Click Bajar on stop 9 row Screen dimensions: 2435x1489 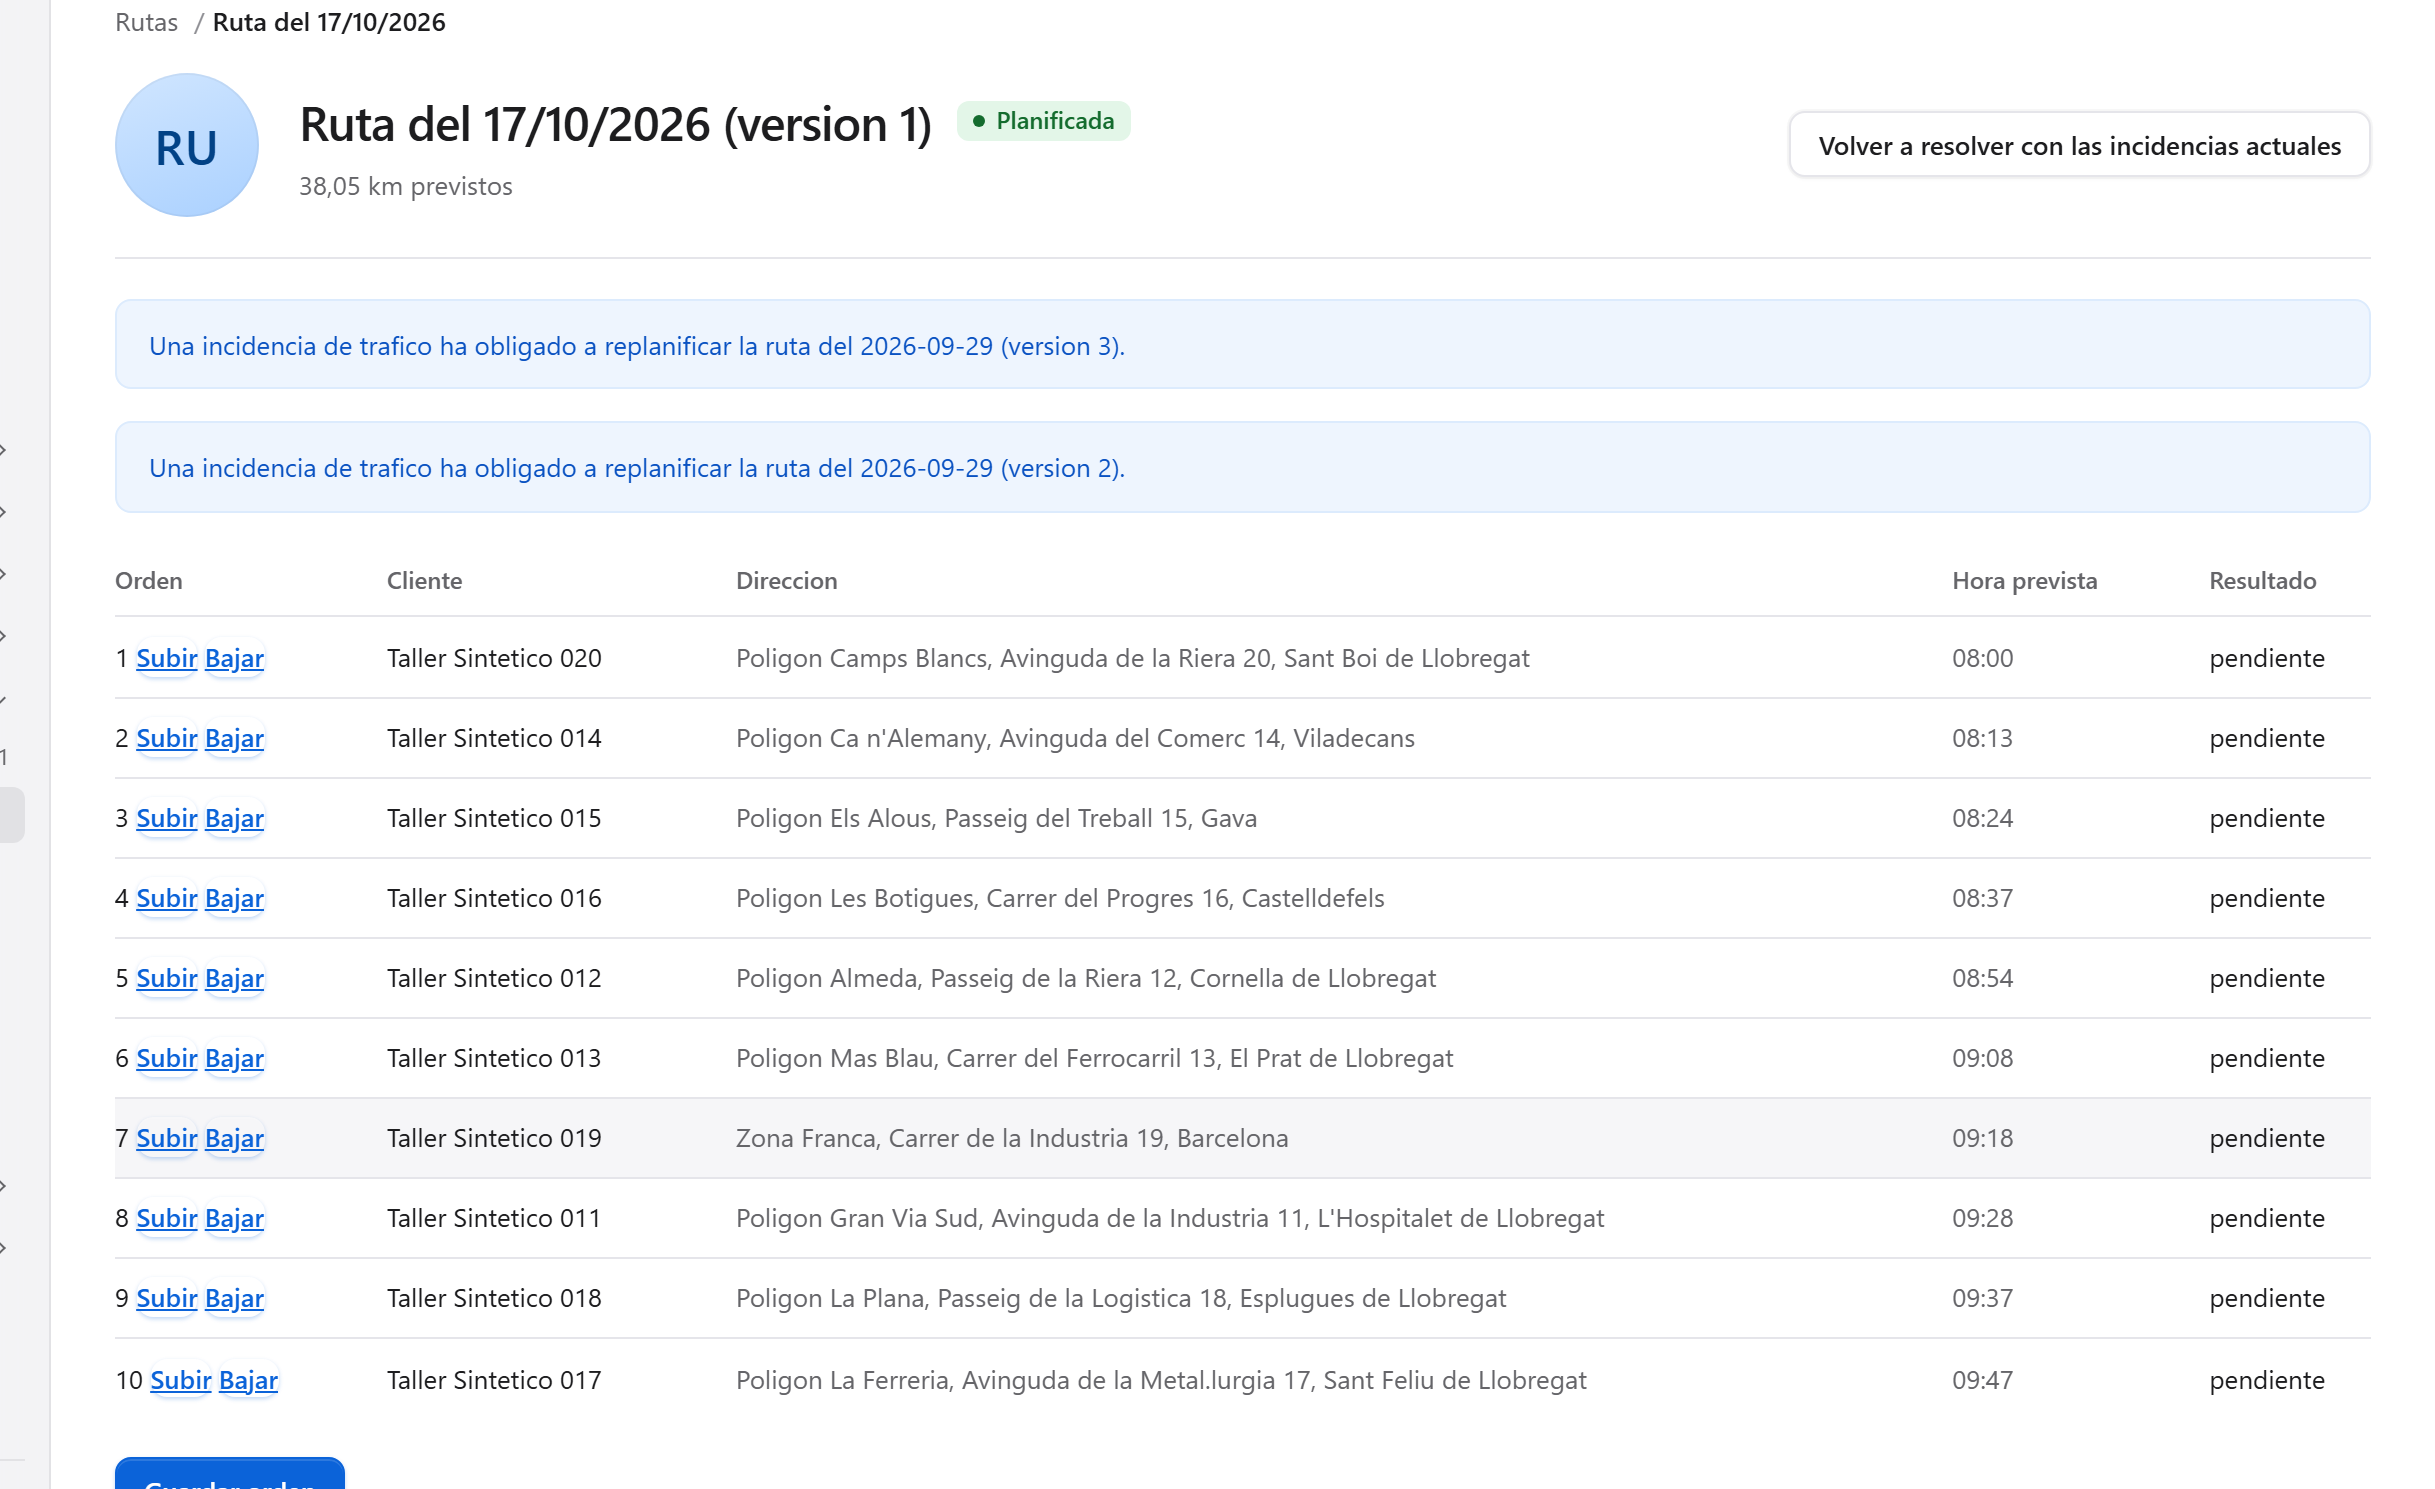[234, 1298]
